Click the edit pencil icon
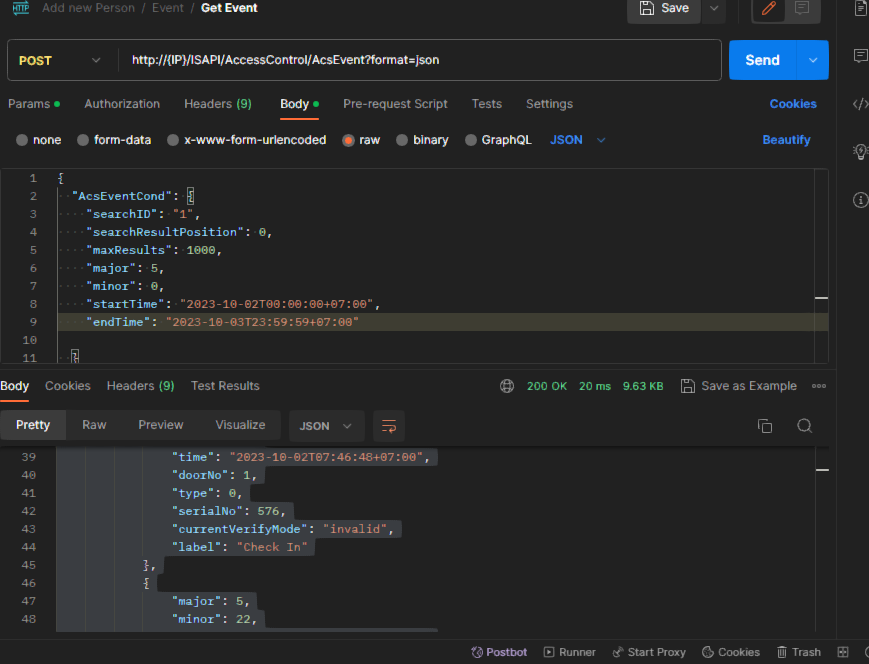 pyautogui.click(x=769, y=9)
